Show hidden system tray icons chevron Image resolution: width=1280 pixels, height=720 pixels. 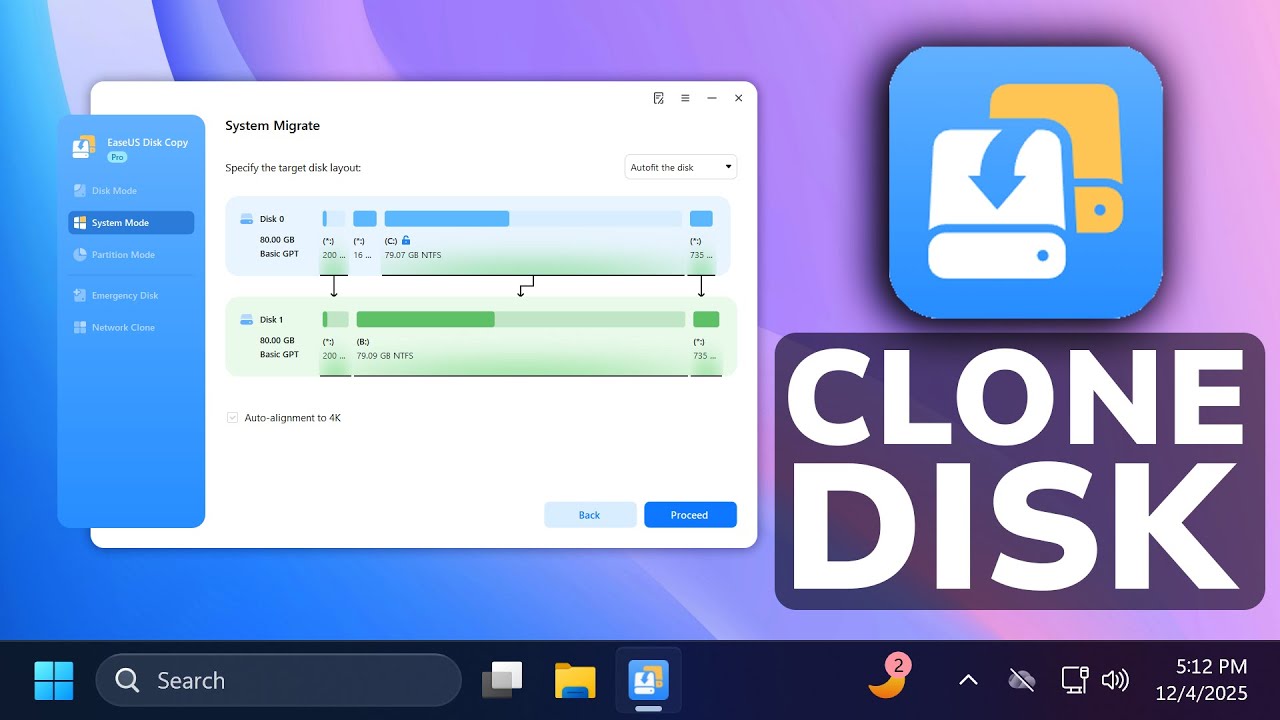click(968, 680)
